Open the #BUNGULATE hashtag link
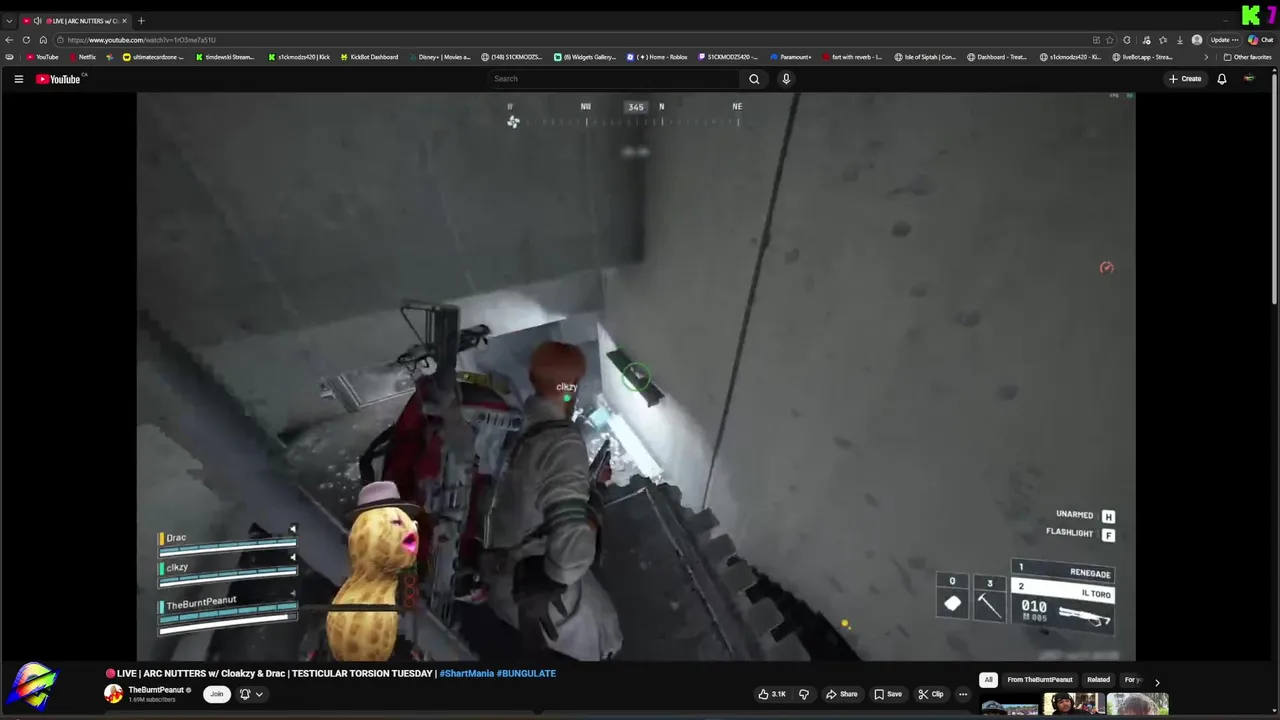The image size is (1280, 720). [x=526, y=674]
